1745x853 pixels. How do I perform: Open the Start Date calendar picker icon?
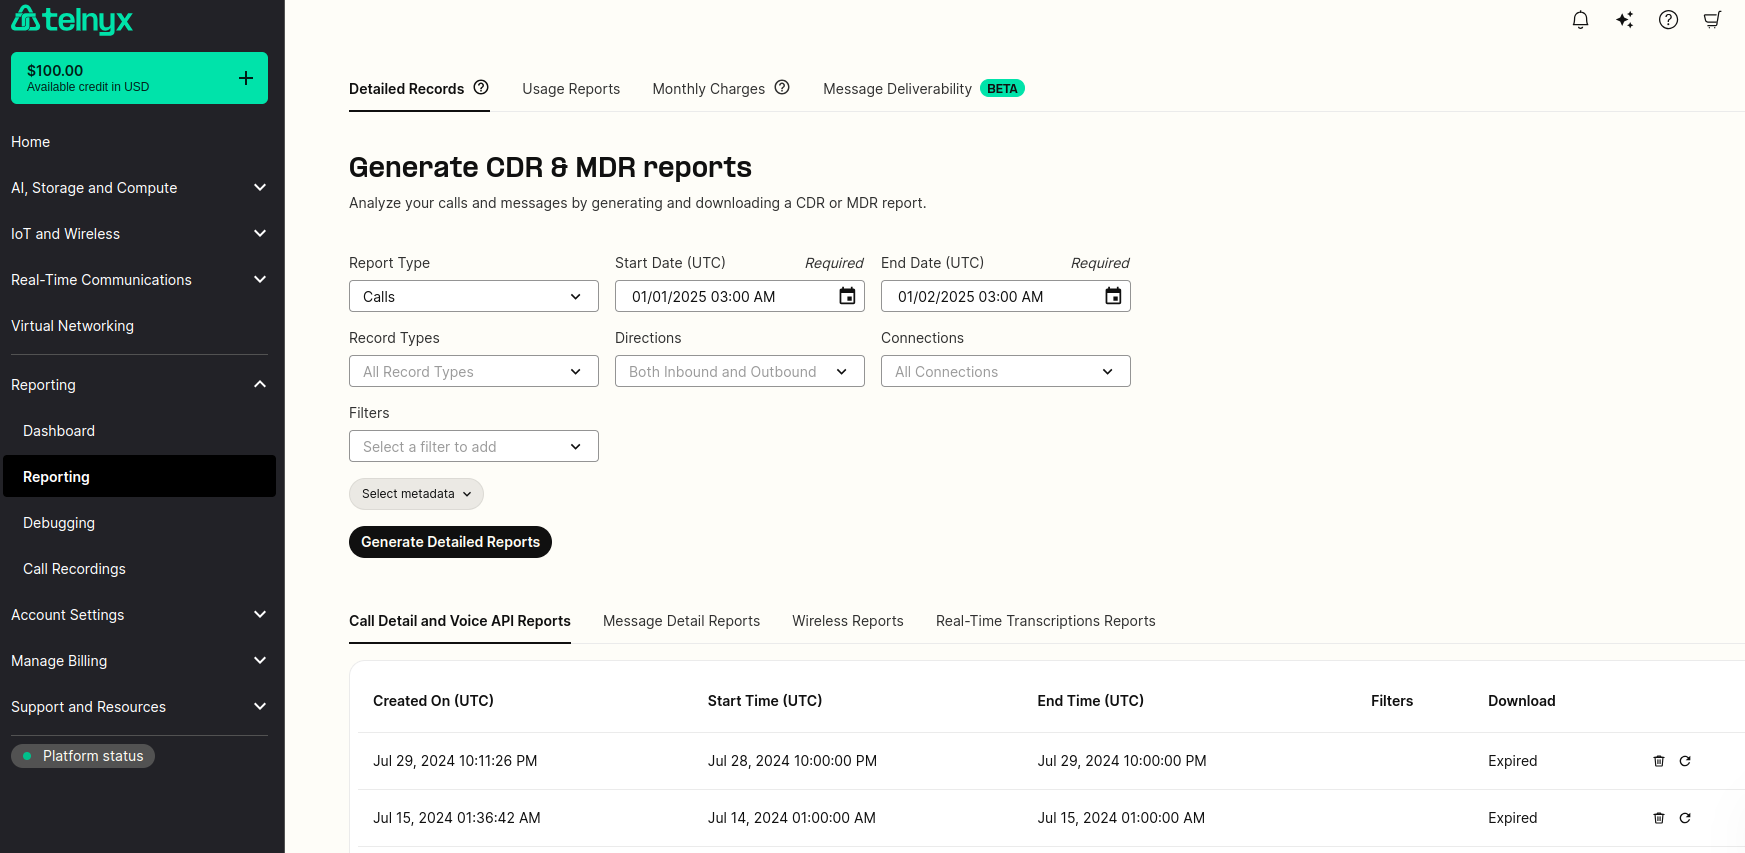pyautogui.click(x=847, y=296)
